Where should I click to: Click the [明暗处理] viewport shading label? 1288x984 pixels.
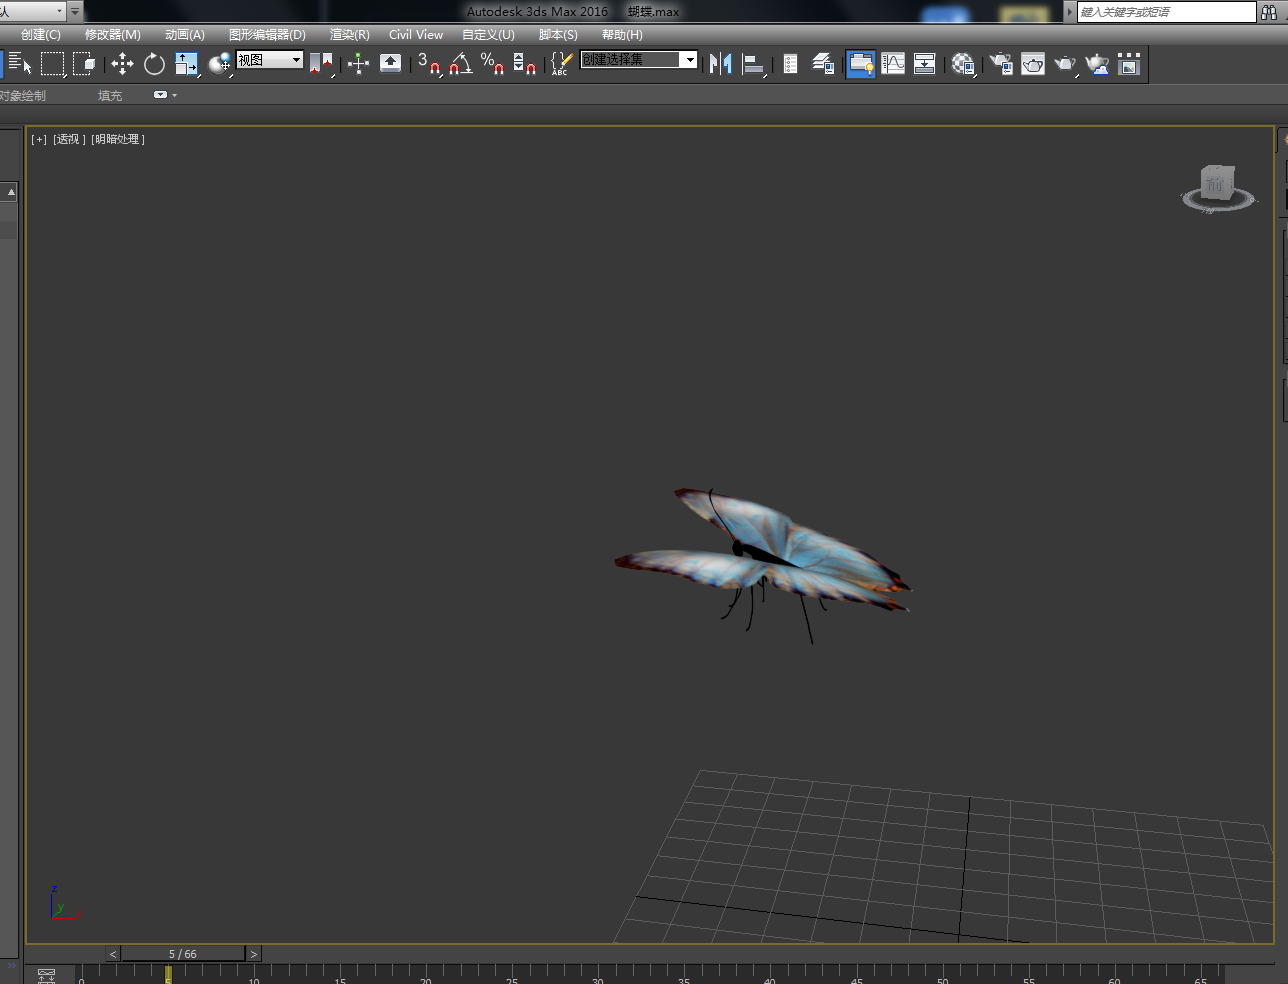[118, 139]
